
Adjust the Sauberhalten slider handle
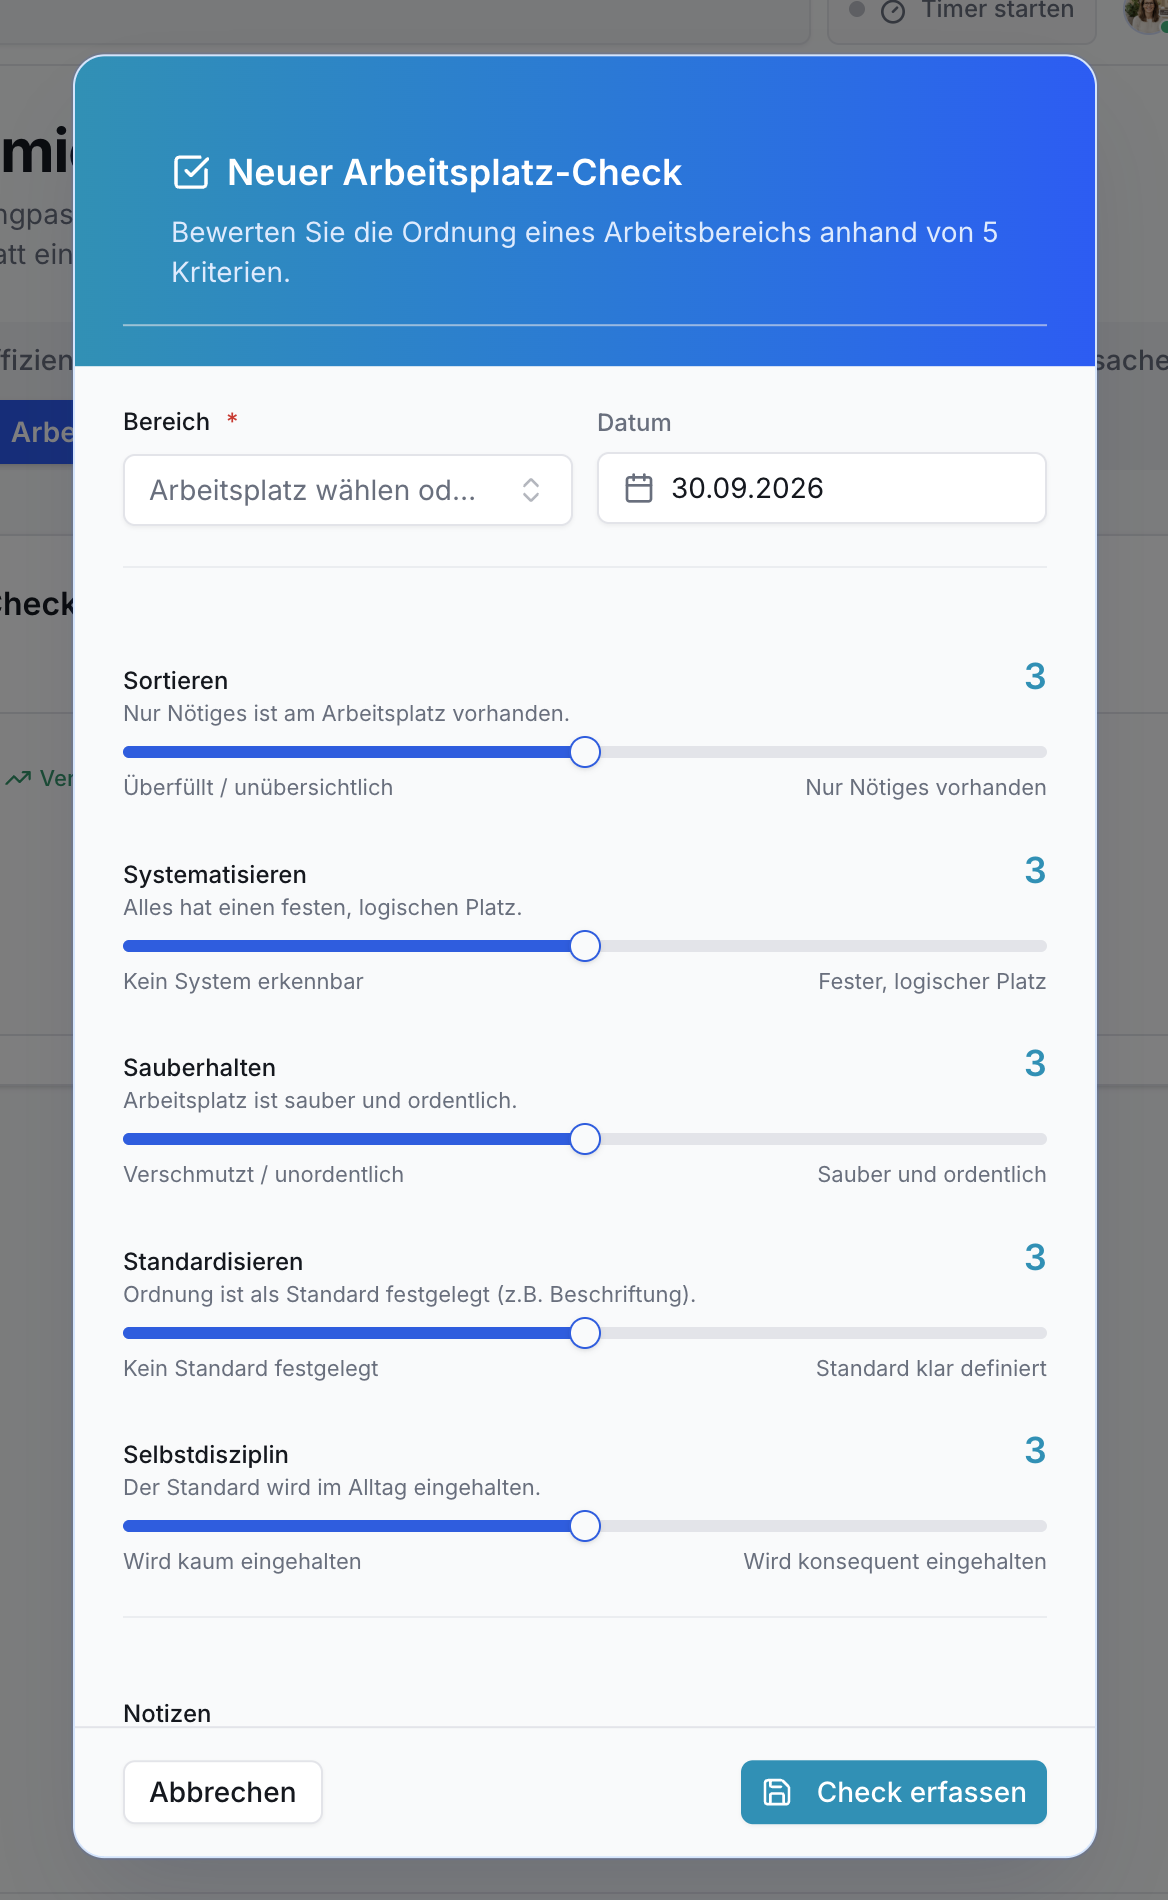(585, 1139)
